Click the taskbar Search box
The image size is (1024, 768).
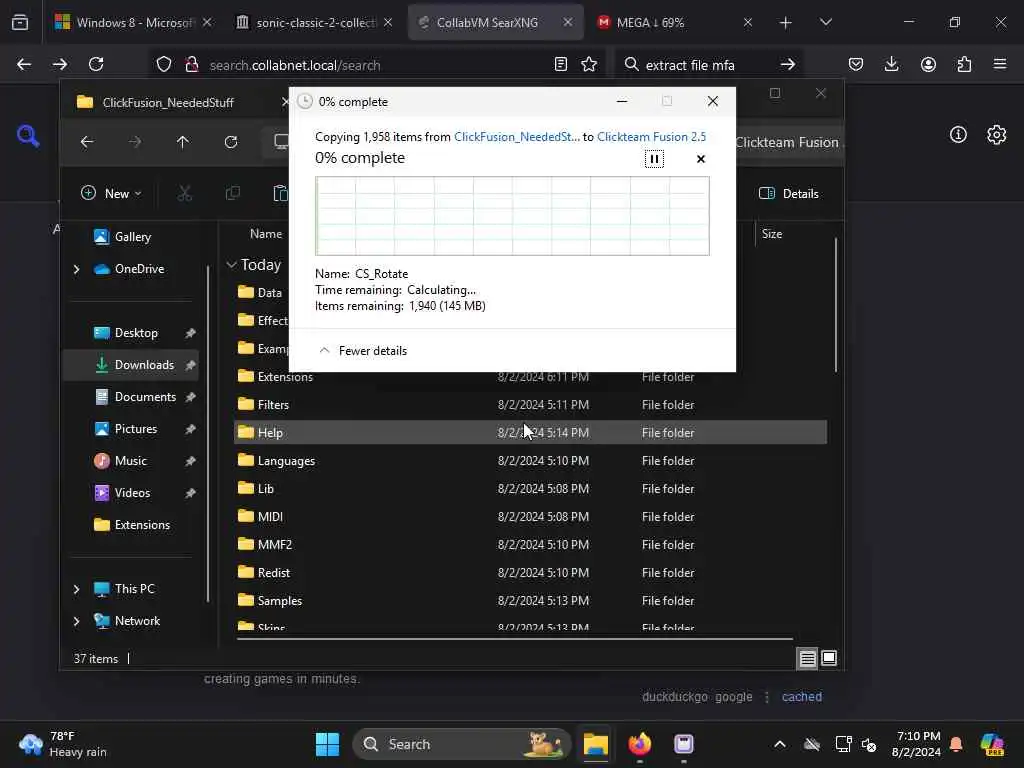462,744
